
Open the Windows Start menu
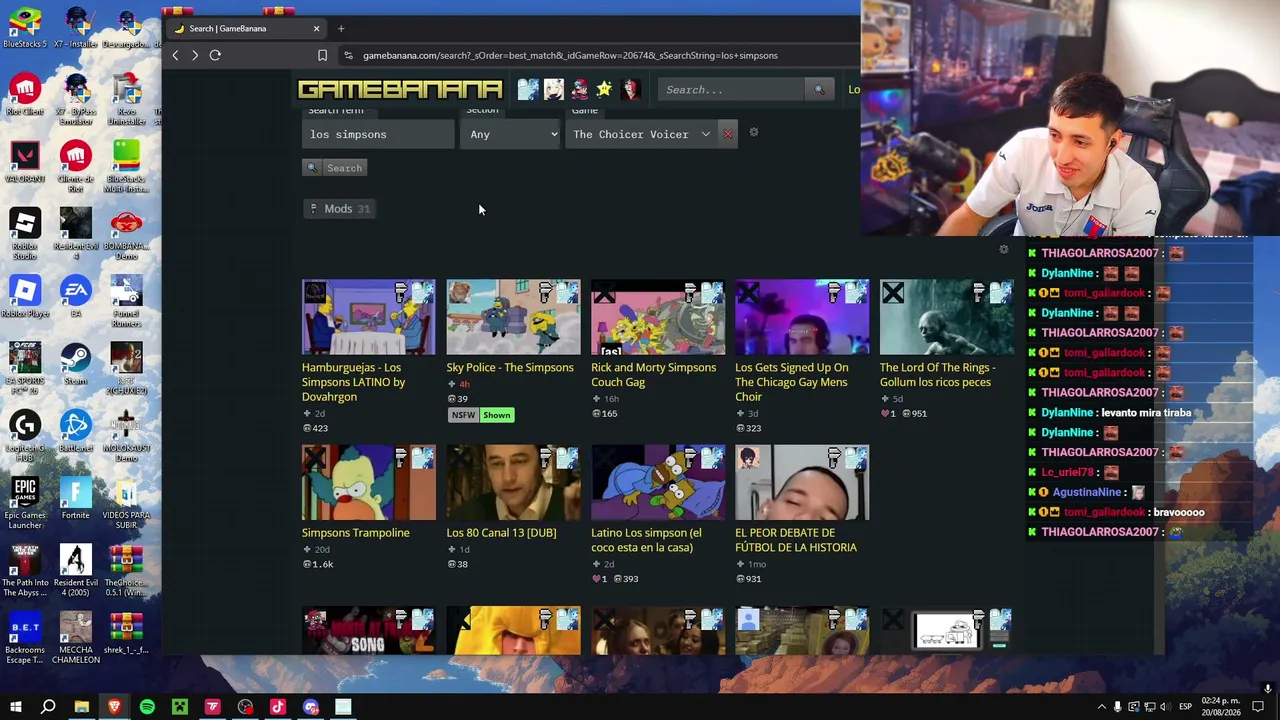pos(15,707)
